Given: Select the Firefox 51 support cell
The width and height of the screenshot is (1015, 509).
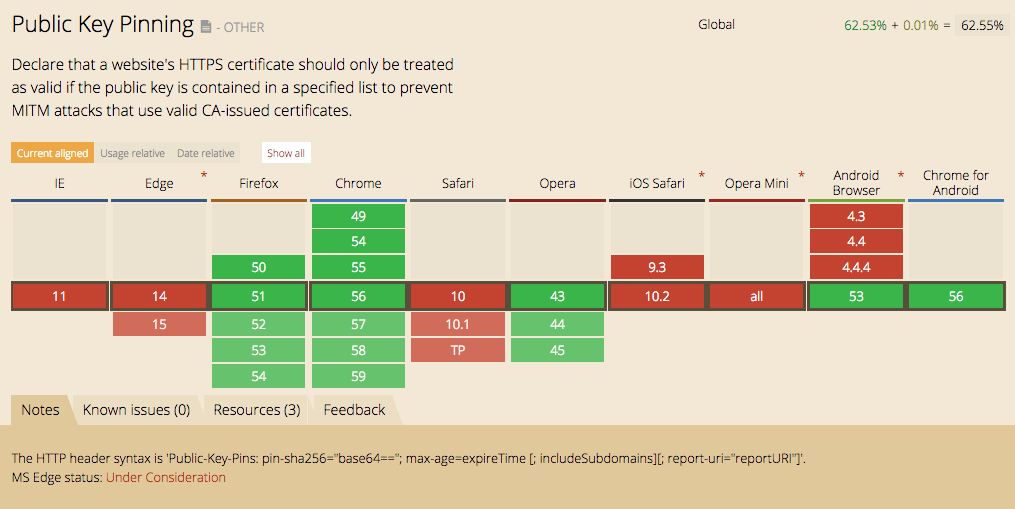Looking at the screenshot, I should [258, 297].
